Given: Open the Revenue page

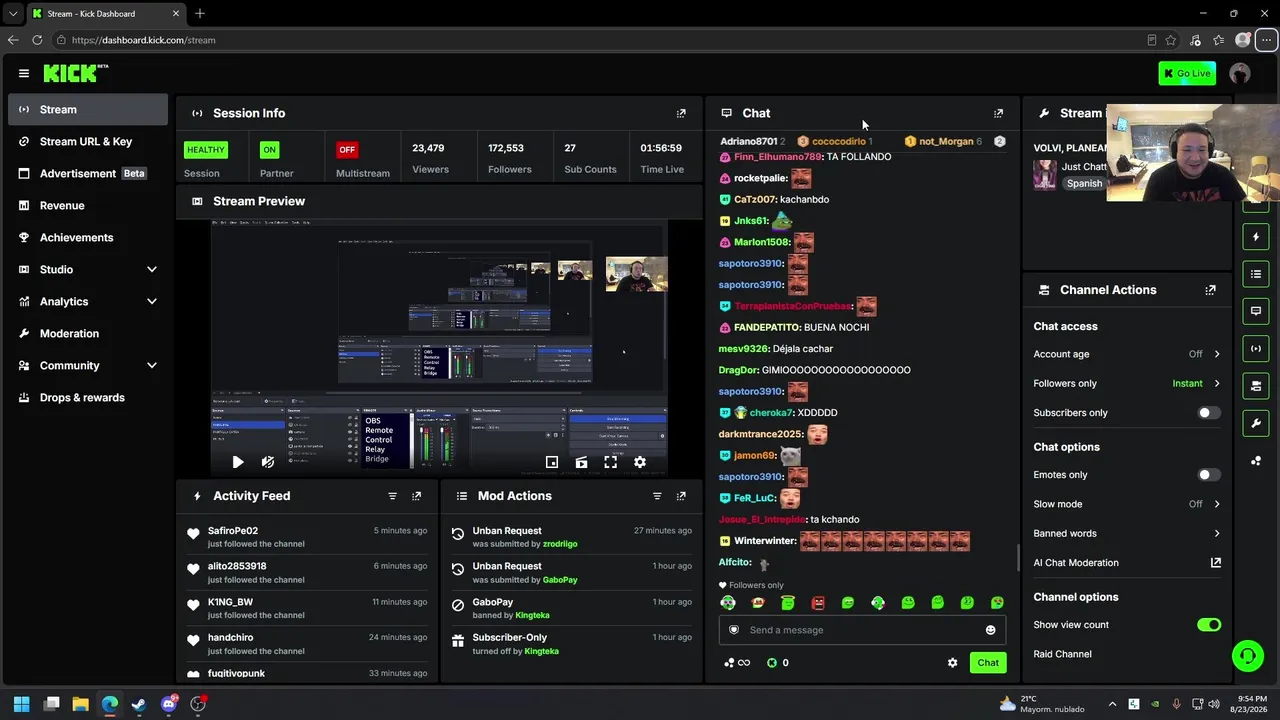Looking at the screenshot, I should click(x=88, y=206).
